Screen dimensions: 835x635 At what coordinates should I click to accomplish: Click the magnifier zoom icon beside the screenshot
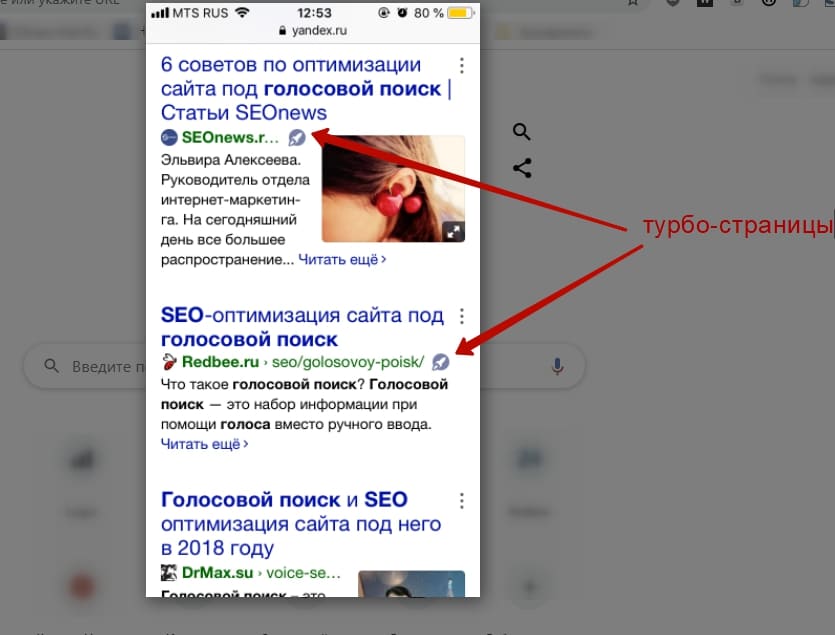(x=521, y=131)
